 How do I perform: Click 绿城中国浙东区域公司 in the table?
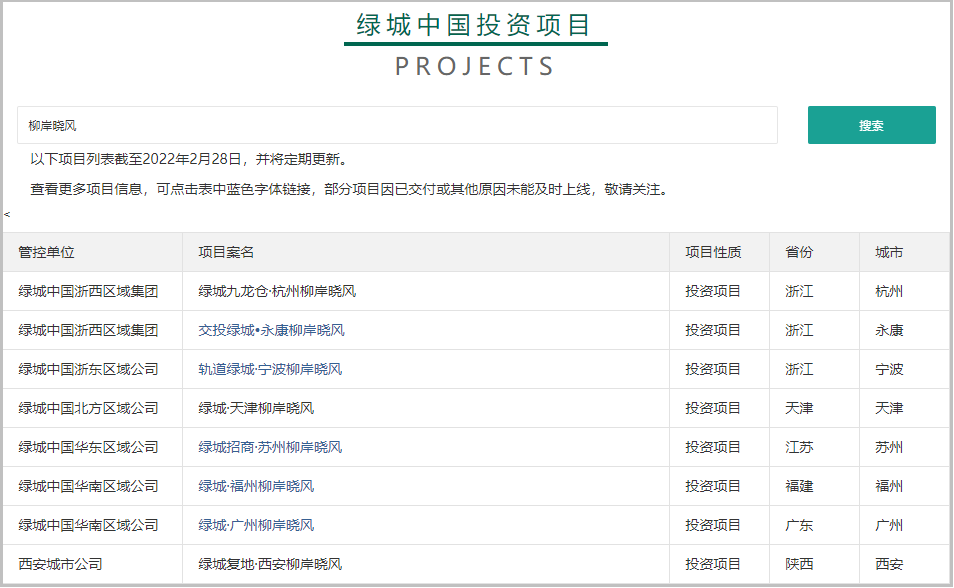click(88, 369)
